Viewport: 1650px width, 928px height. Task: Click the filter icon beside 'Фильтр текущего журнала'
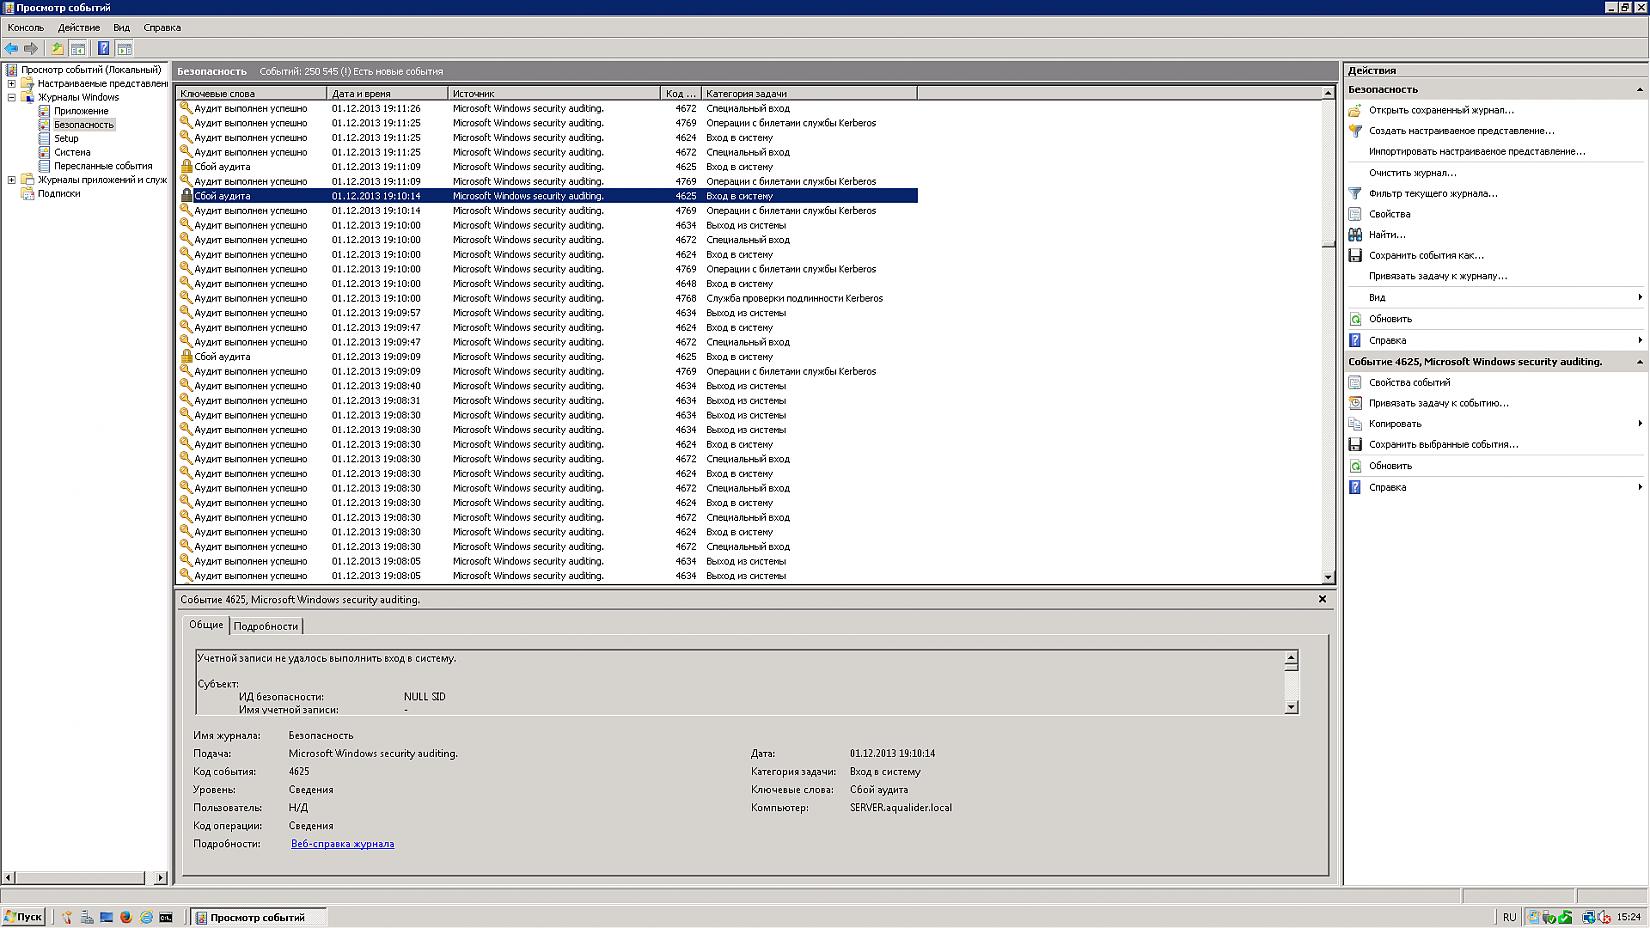[1355, 193]
